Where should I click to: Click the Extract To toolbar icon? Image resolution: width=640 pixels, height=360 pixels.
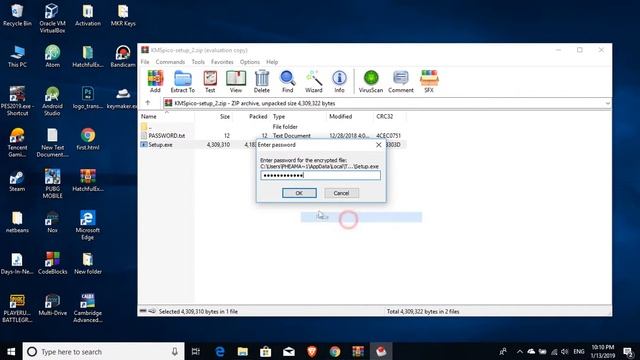coord(182,81)
